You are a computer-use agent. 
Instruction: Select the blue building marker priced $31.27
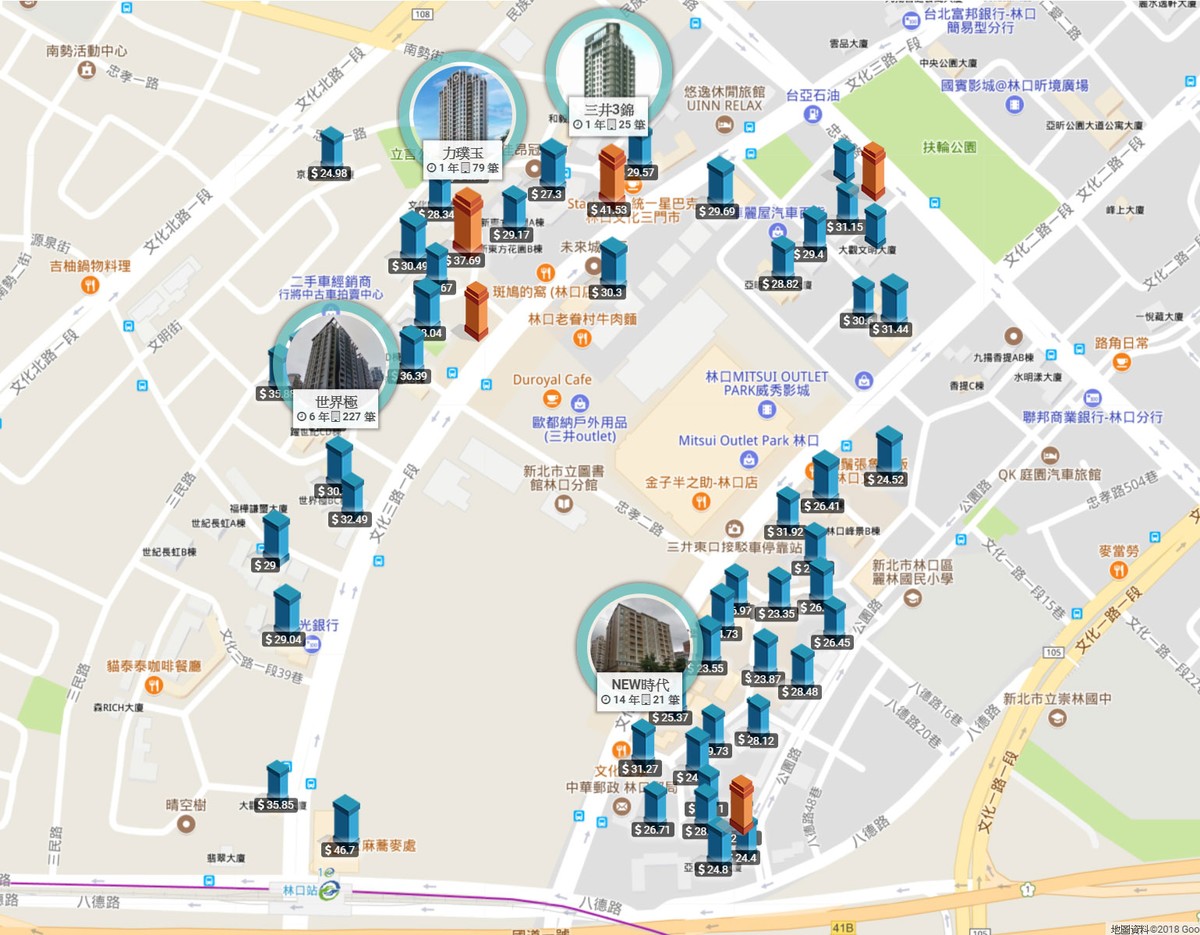pos(642,743)
